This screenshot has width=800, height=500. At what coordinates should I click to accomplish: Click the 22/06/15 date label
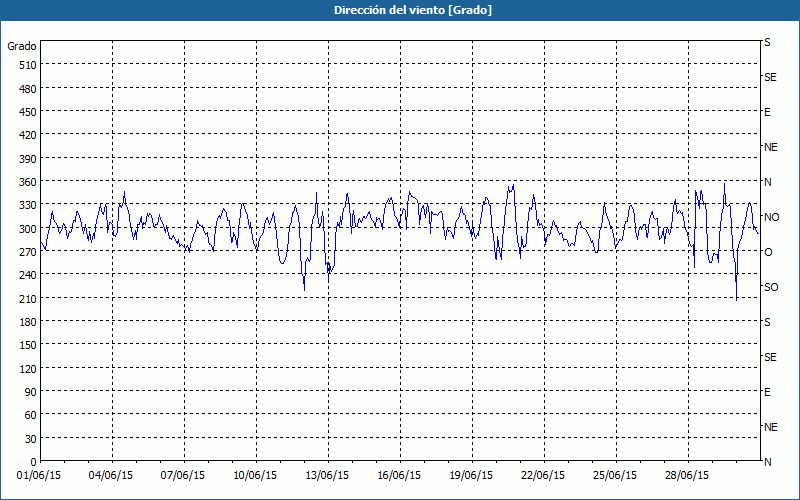click(544, 476)
